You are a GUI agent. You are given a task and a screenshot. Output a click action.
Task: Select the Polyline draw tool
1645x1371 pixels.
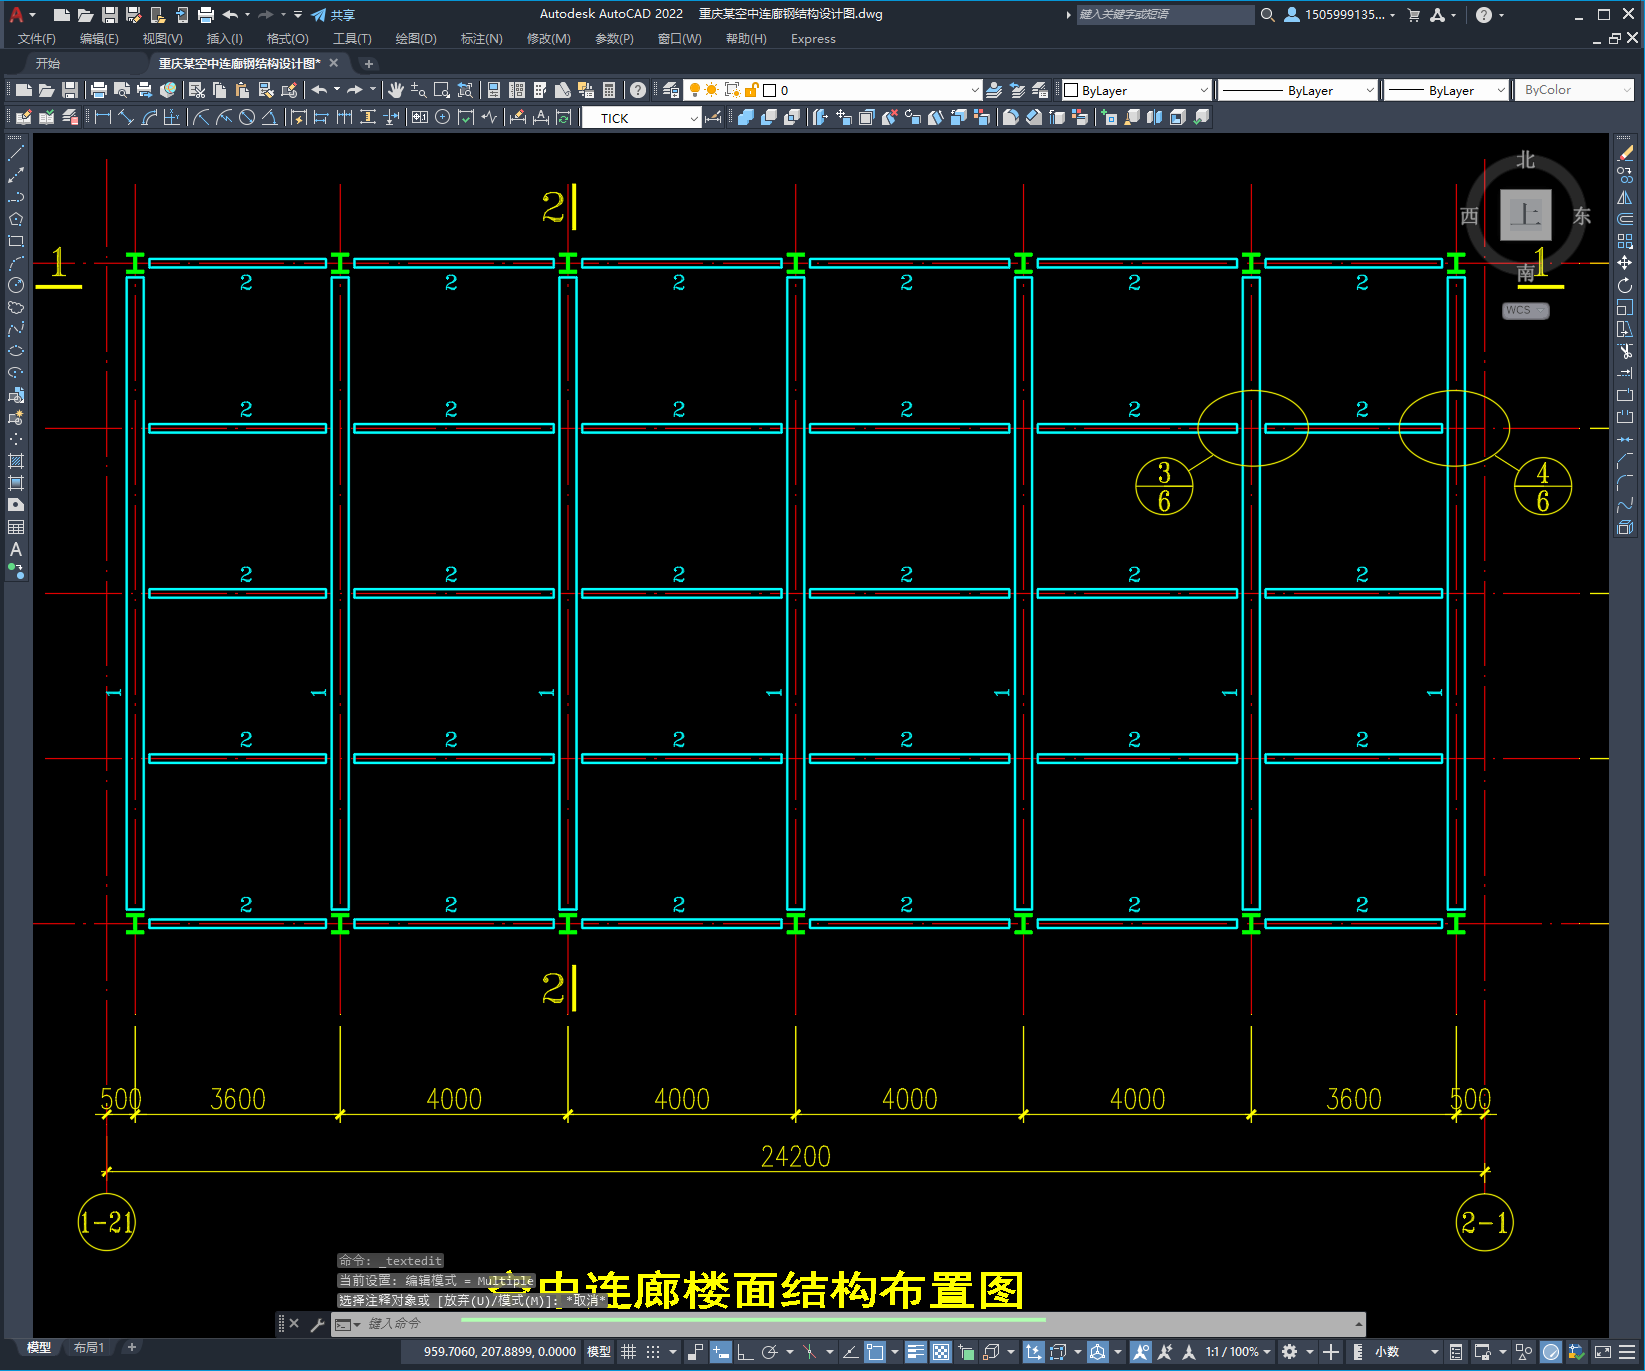[x=16, y=197]
